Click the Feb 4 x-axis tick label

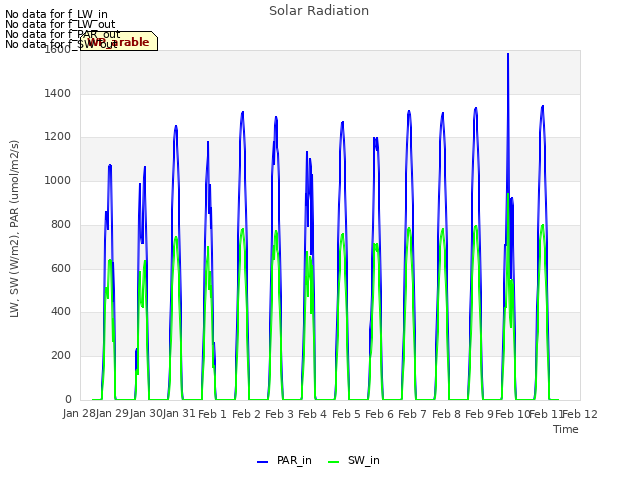tap(312, 414)
